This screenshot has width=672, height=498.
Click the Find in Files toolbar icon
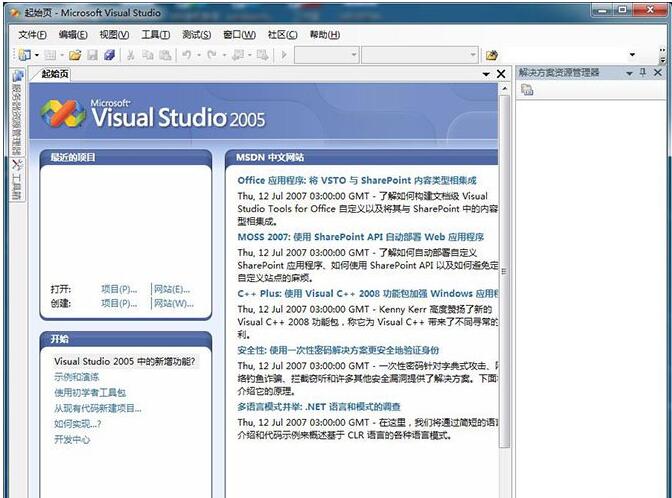click(492, 55)
